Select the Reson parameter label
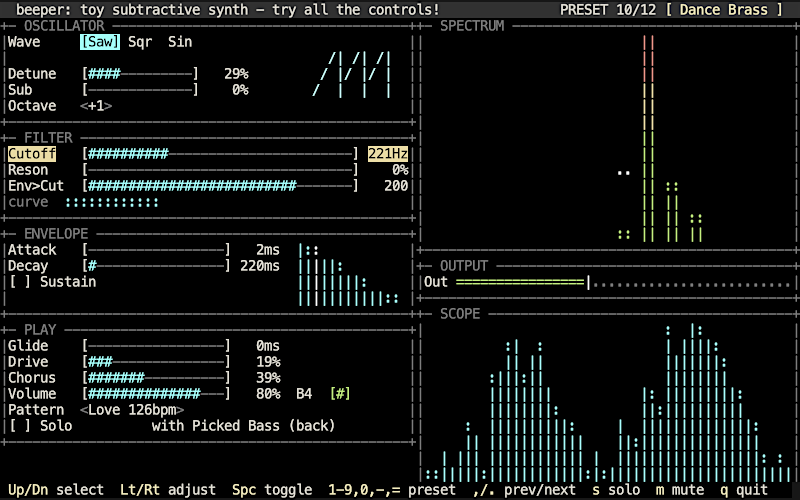The width and height of the screenshot is (800, 500). (28, 170)
